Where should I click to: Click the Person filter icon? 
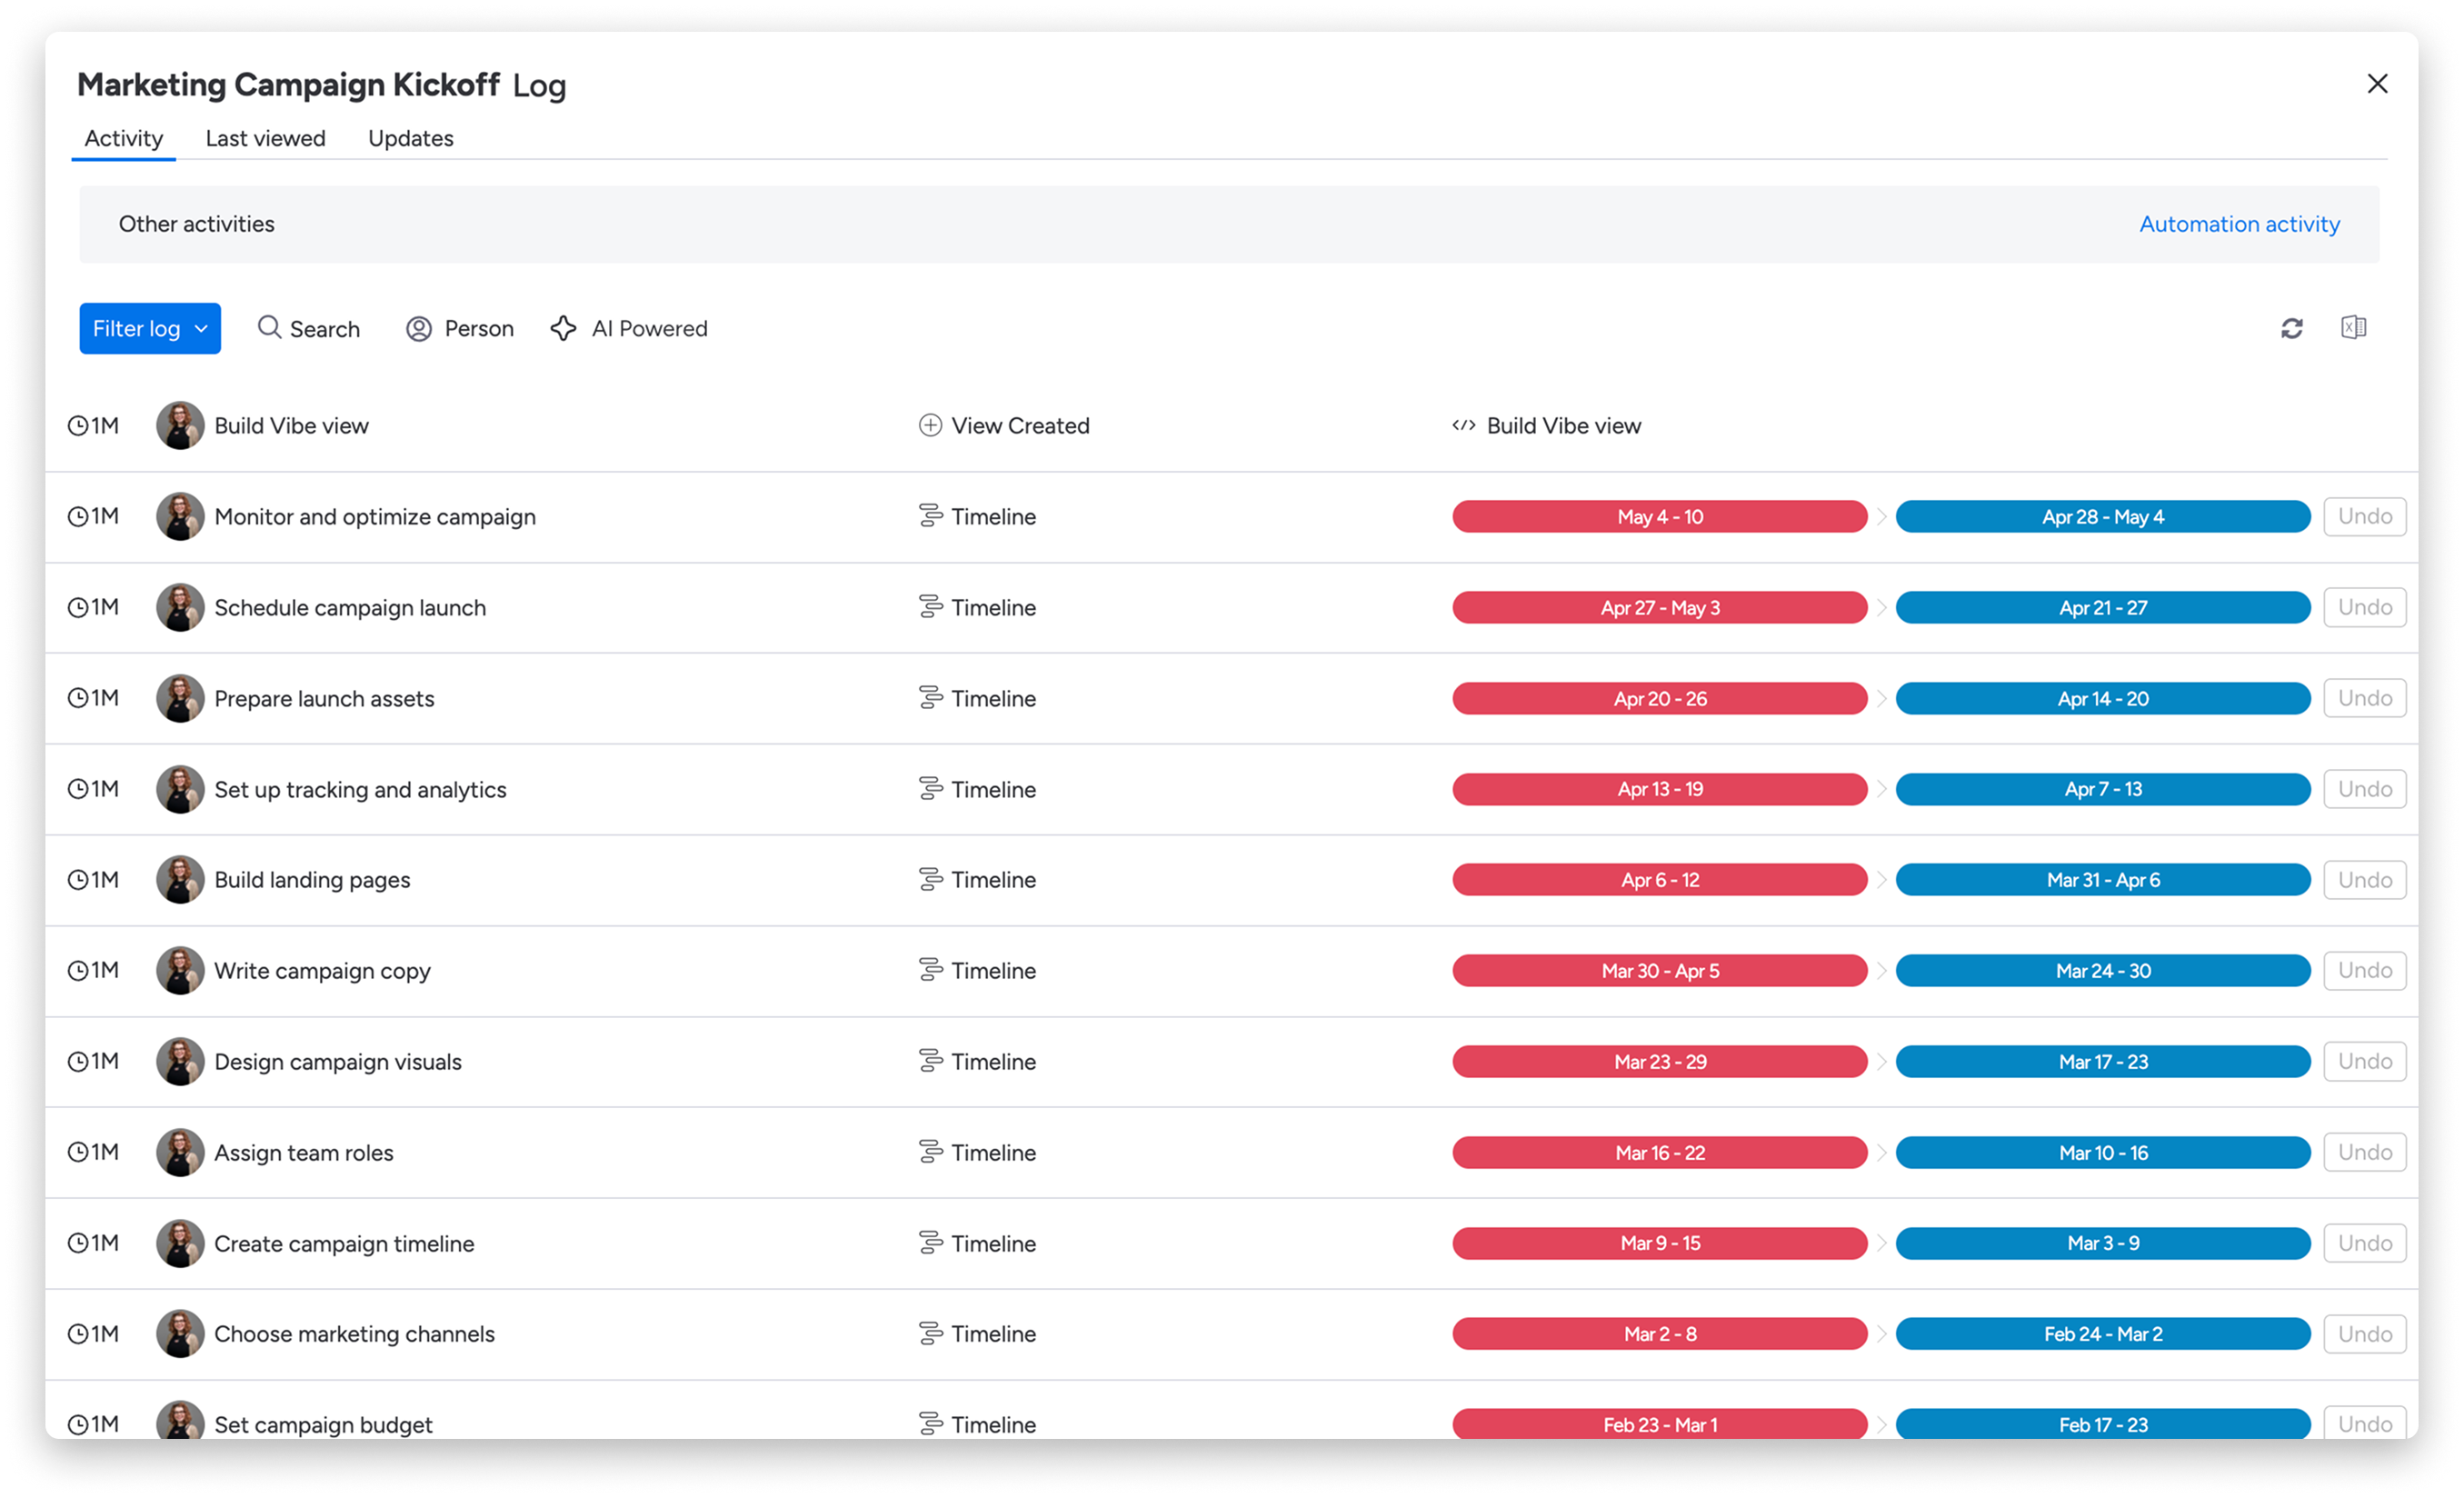[419, 328]
